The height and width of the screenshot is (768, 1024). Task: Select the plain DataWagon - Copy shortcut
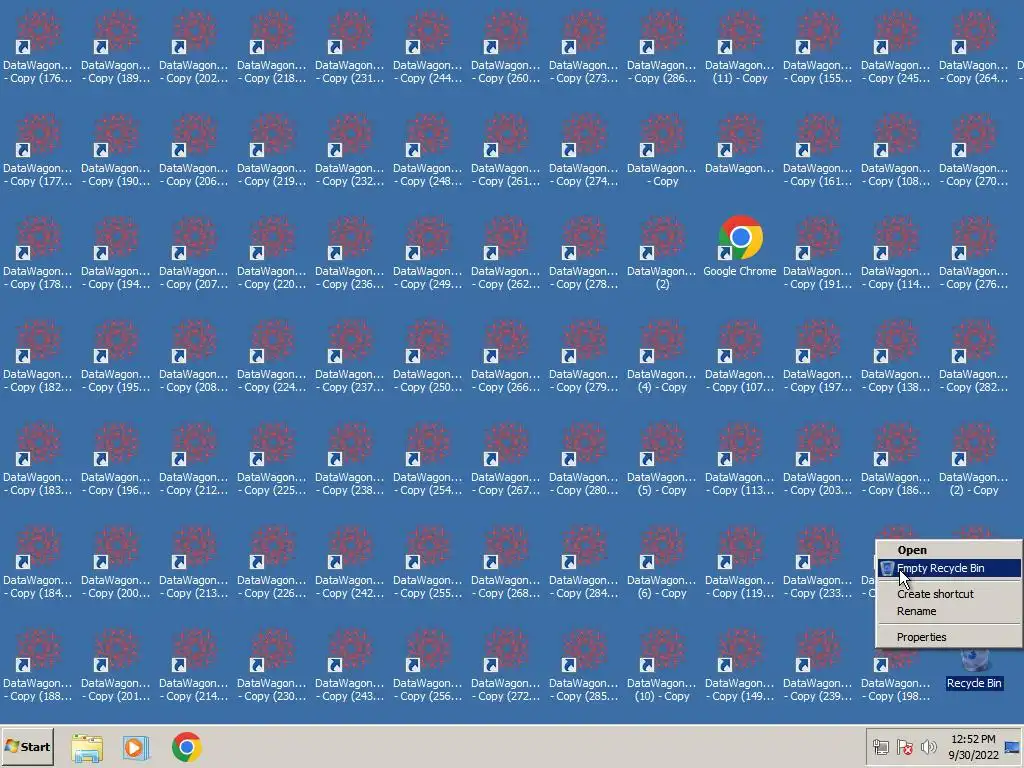(662, 150)
